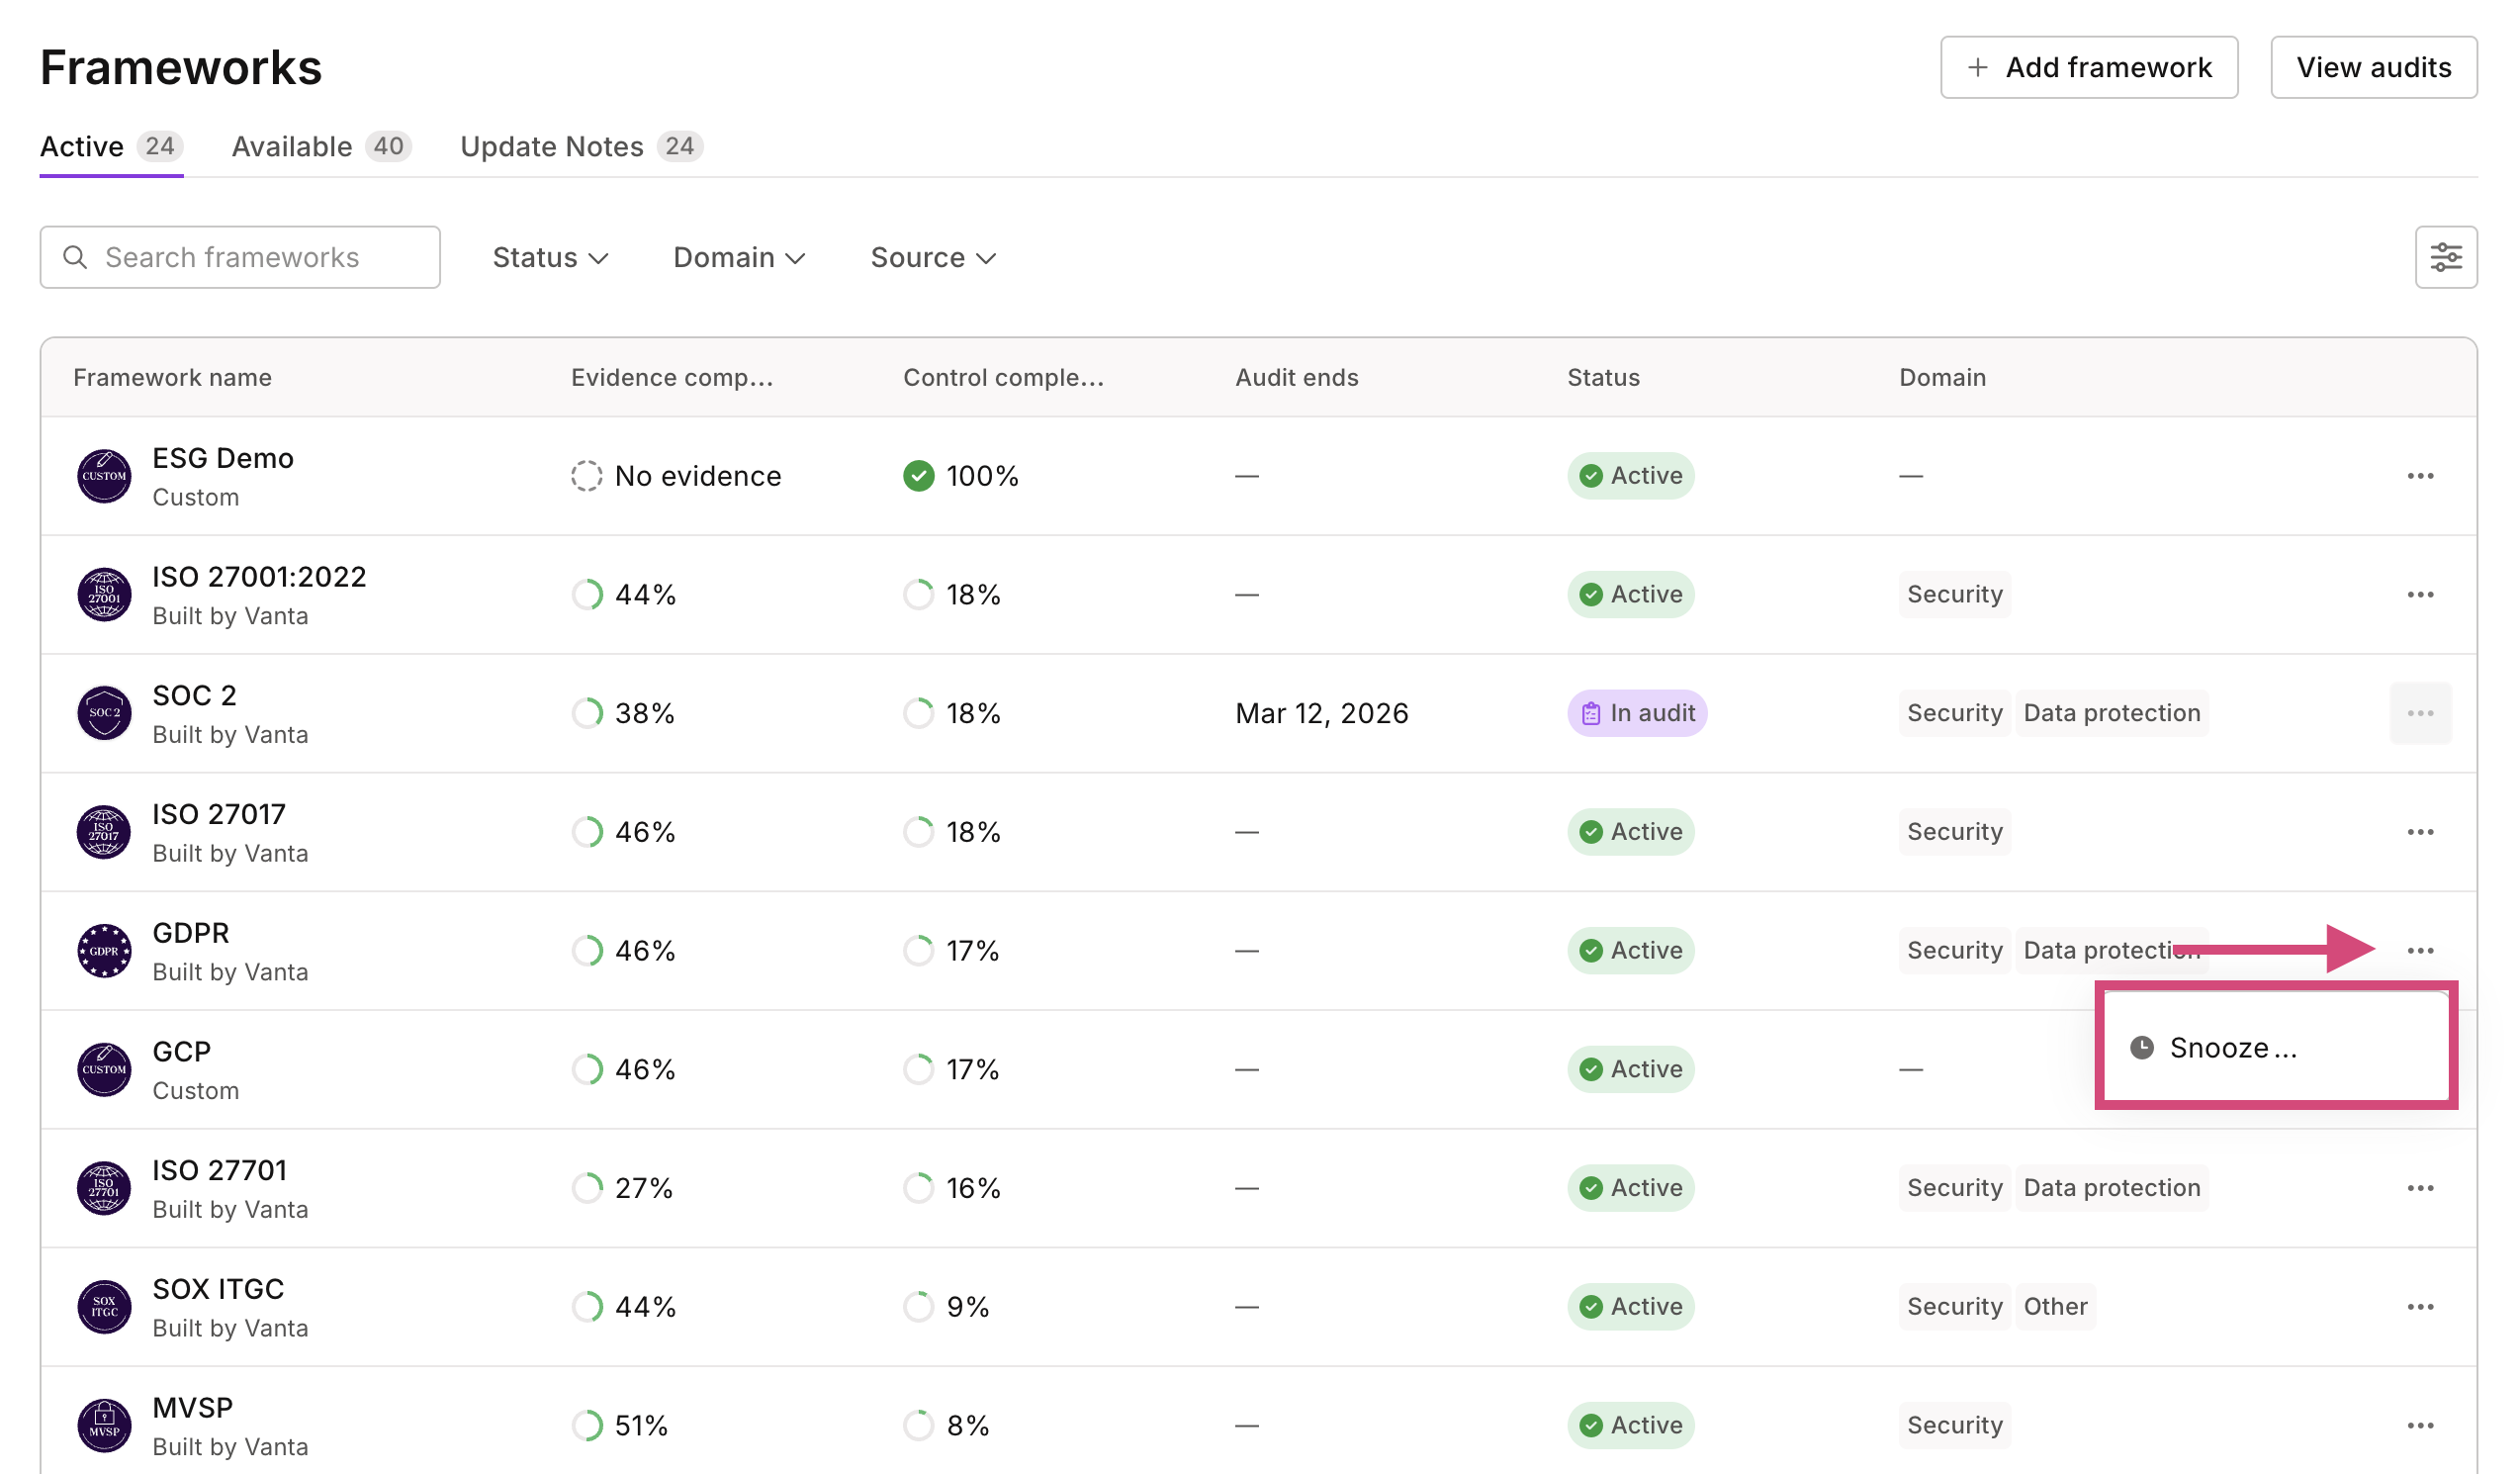Expand the Source filter dropdown
Image resolution: width=2520 pixels, height=1474 pixels.
point(933,258)
